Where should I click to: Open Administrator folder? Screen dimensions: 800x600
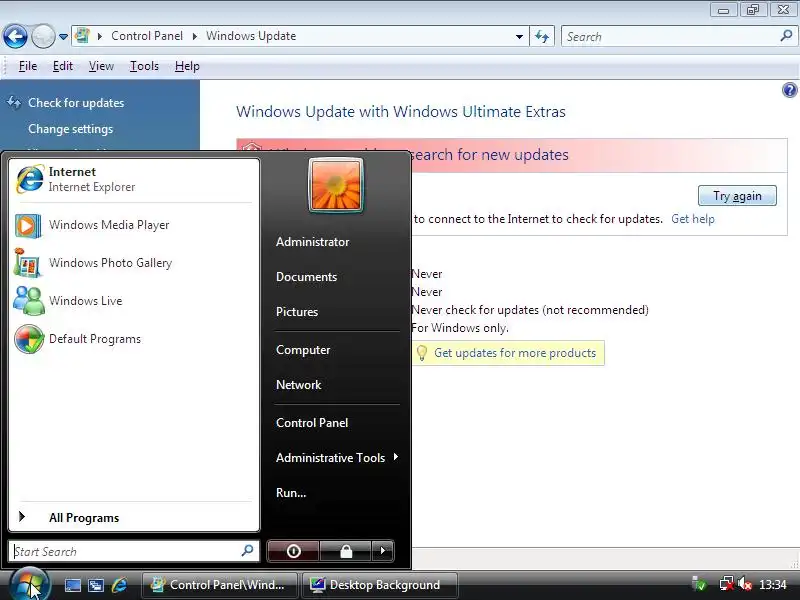[312, 242]
